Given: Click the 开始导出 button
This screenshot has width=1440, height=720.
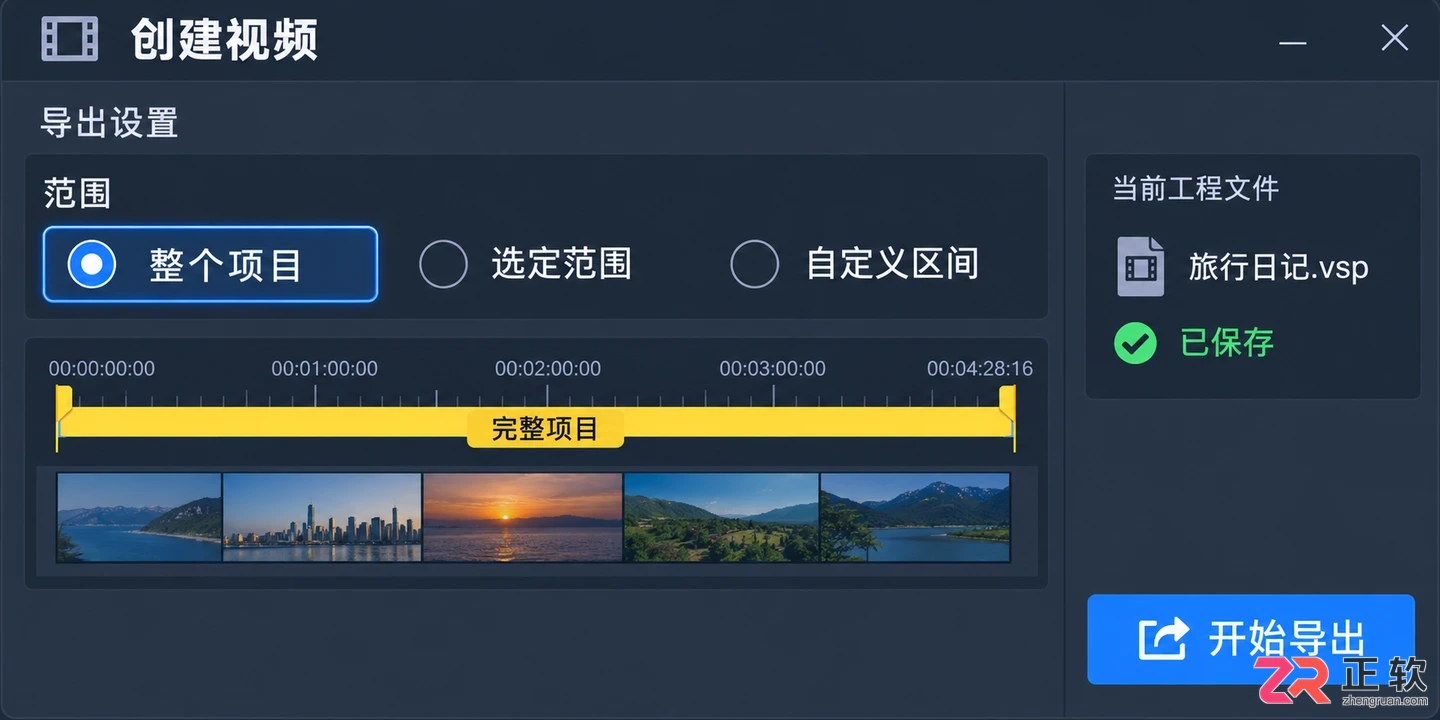Looking at the screenshot, I should pos(1251,639).
